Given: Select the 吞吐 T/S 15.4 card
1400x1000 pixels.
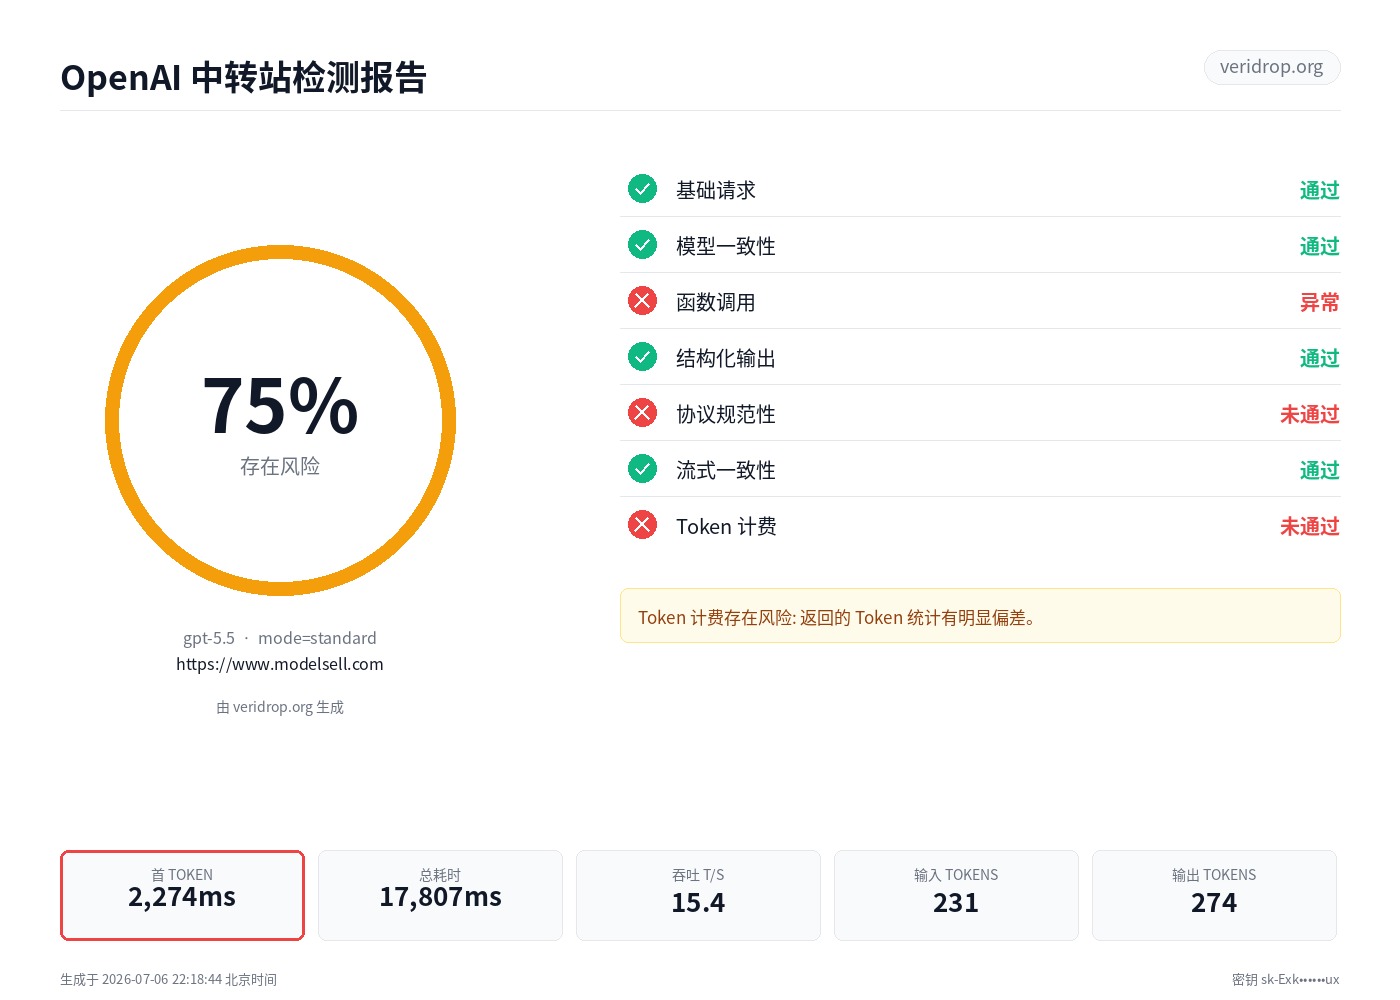Looking at the screenshot, I should tap(698, 895).
